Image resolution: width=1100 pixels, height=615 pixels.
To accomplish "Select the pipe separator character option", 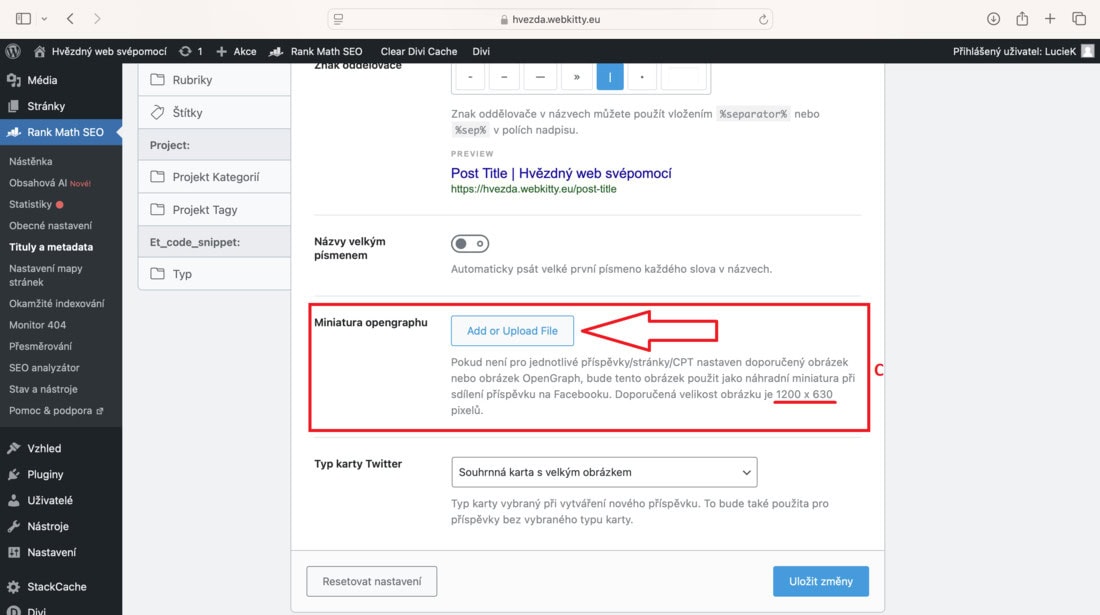I will coord(610,76).
